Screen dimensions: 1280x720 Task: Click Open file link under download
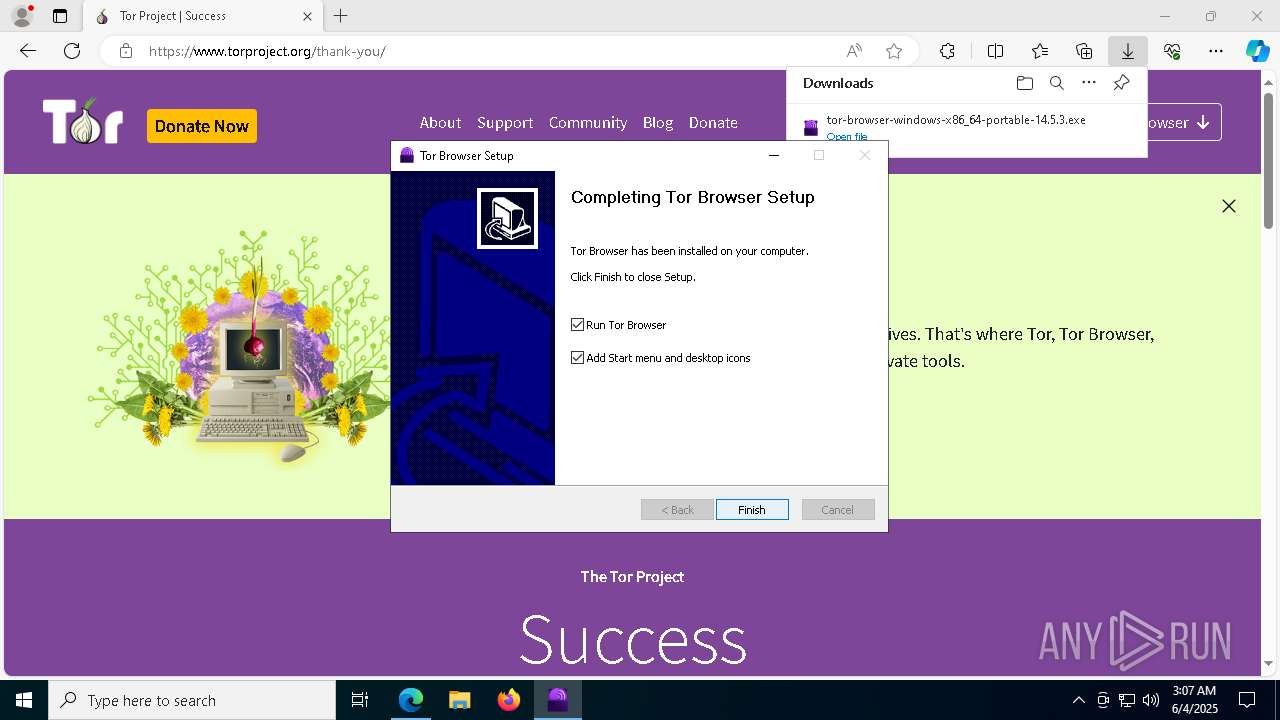tap(847, 137)
